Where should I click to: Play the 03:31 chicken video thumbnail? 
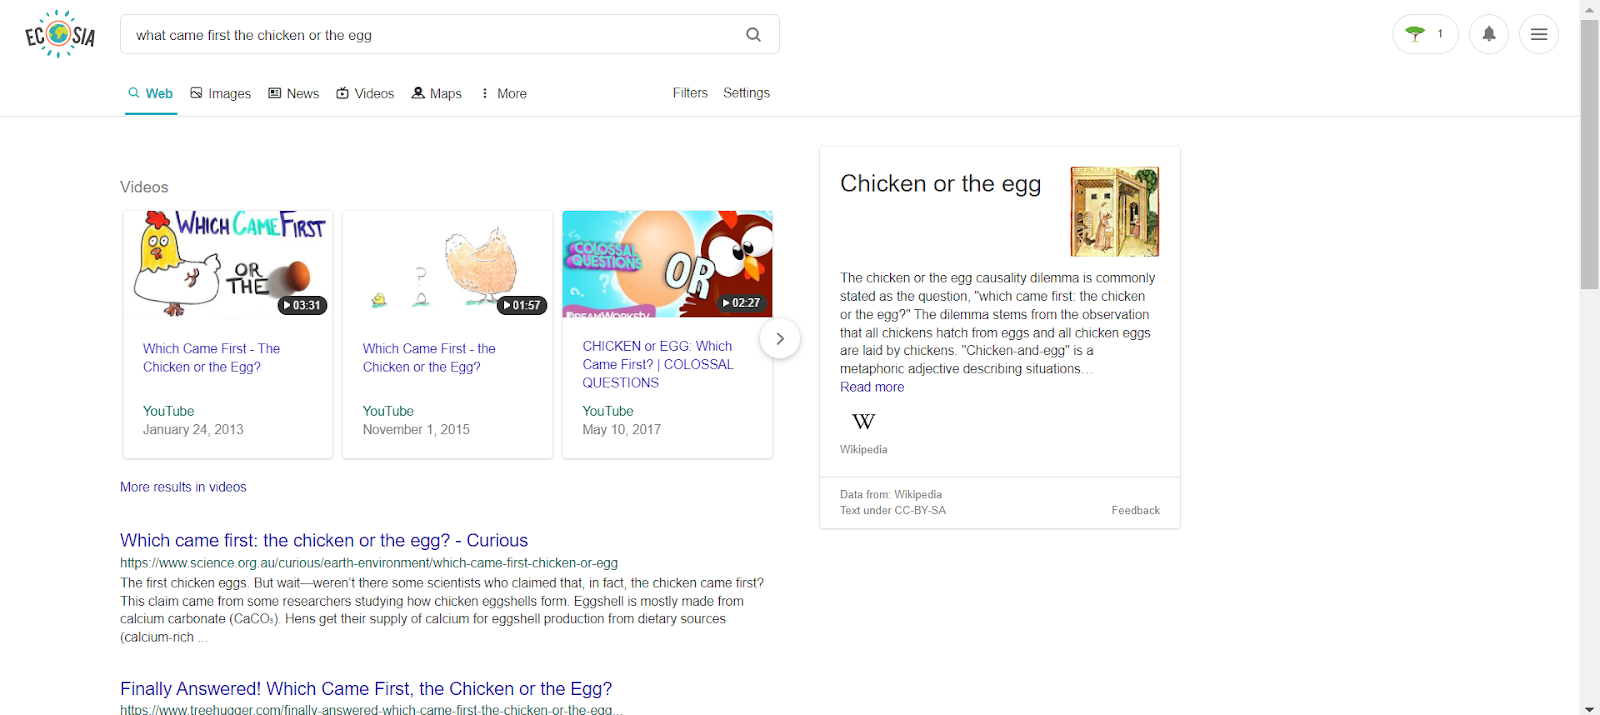point(228,264)
